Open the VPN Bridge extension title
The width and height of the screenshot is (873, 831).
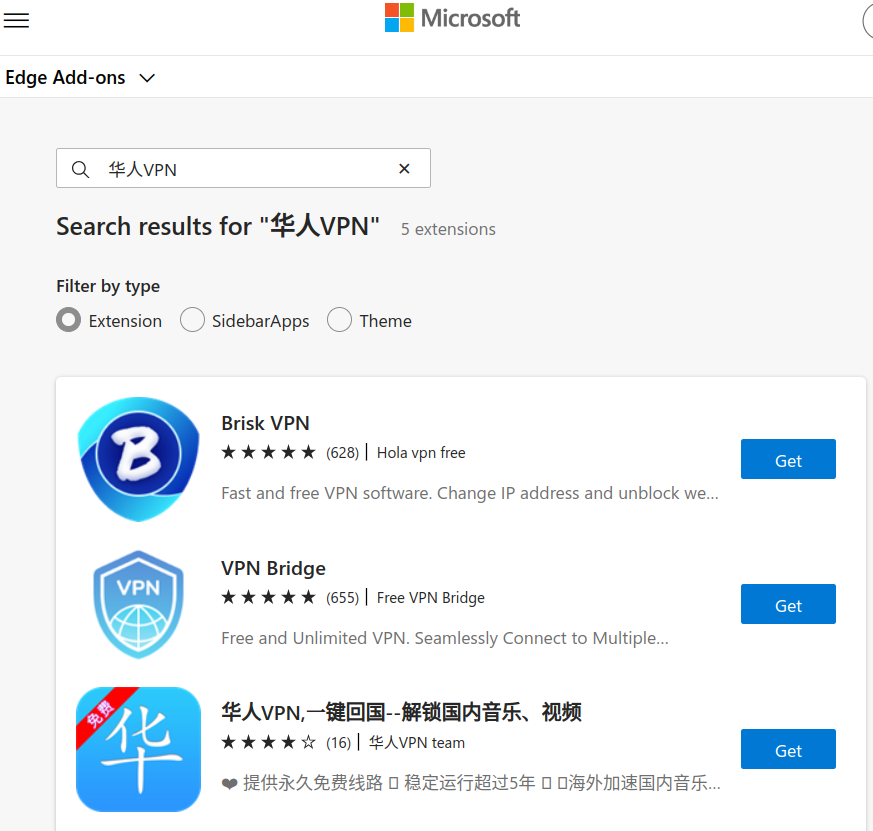click(273, 568)
